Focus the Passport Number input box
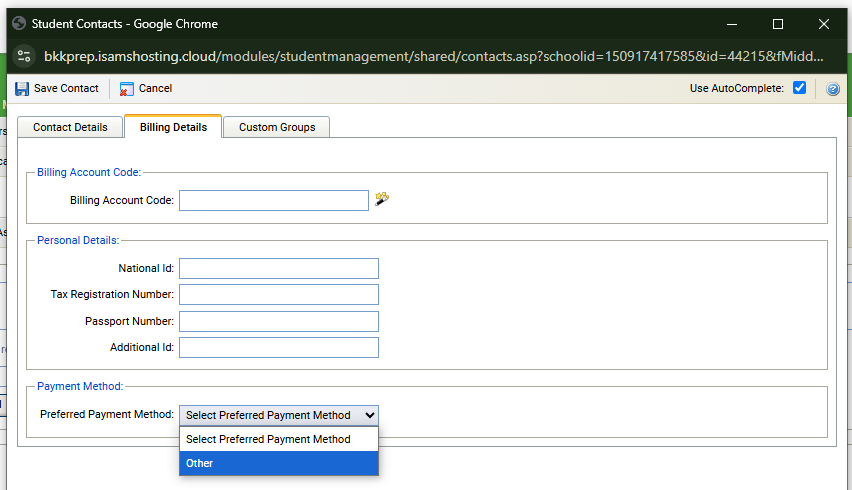 279,321
